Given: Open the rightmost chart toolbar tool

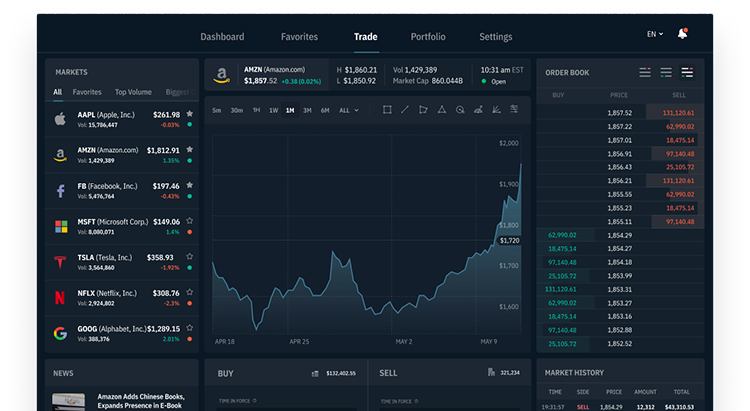Looking at the screenshot, I should click(514, 110).
